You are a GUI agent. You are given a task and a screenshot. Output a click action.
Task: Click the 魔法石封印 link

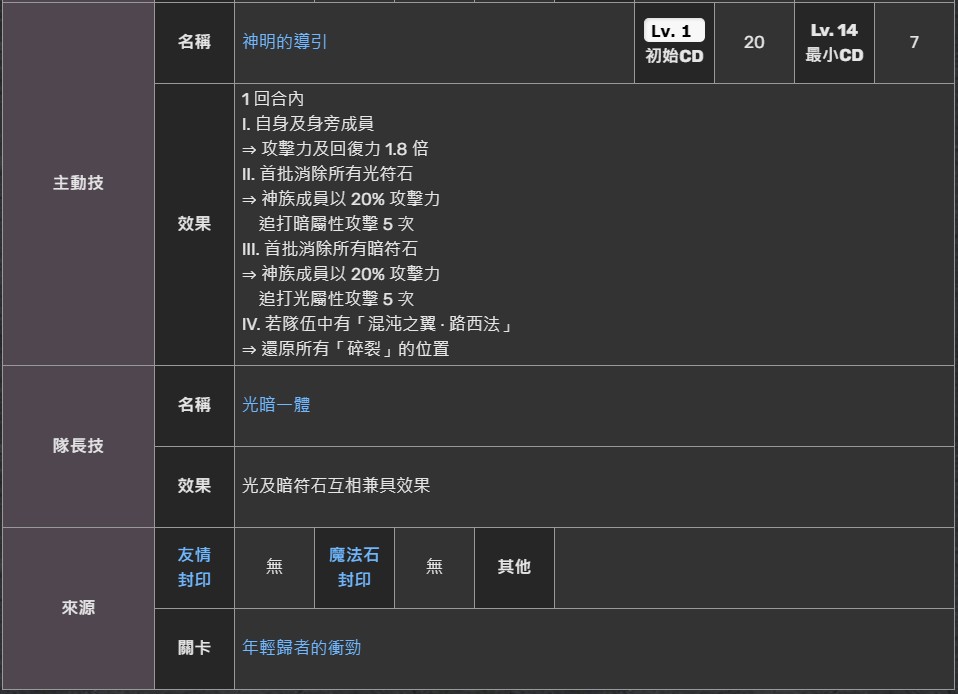click(354, 567)
